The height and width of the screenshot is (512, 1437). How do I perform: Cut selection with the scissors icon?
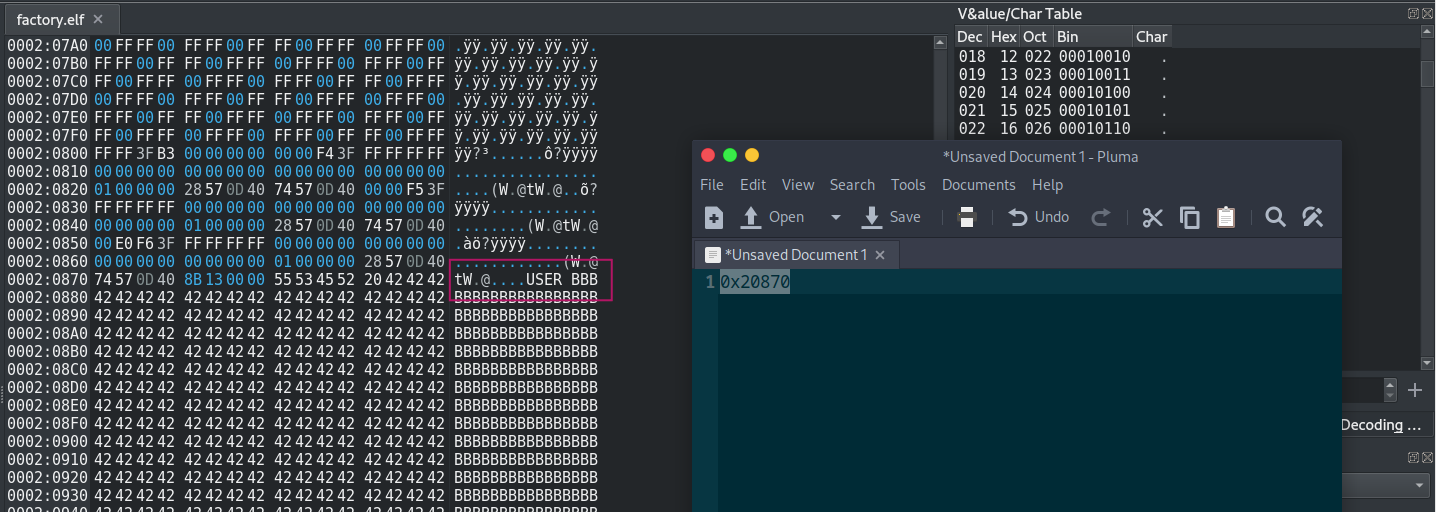tap(1153, 217)
